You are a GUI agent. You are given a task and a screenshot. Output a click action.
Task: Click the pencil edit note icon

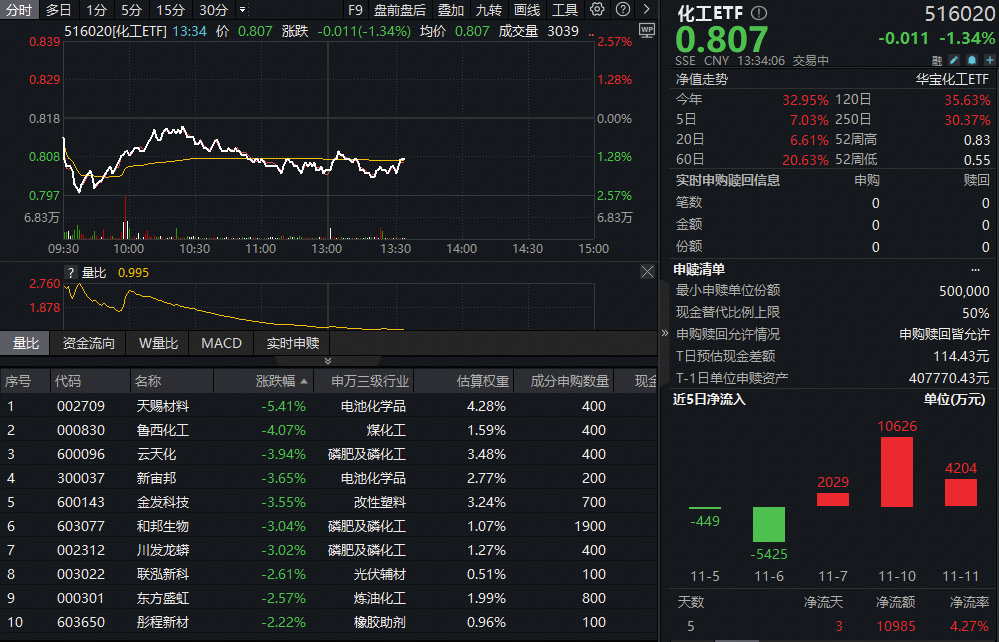(953, 60)
